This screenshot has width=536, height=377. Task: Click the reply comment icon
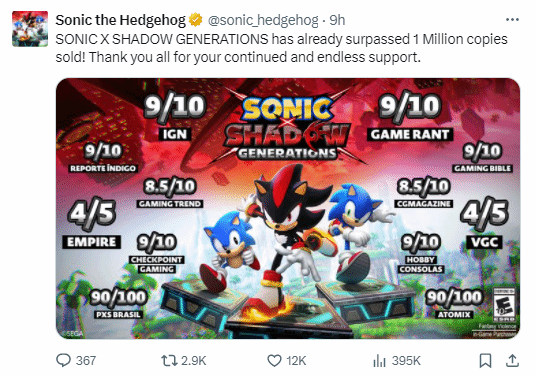click(63, 361)
